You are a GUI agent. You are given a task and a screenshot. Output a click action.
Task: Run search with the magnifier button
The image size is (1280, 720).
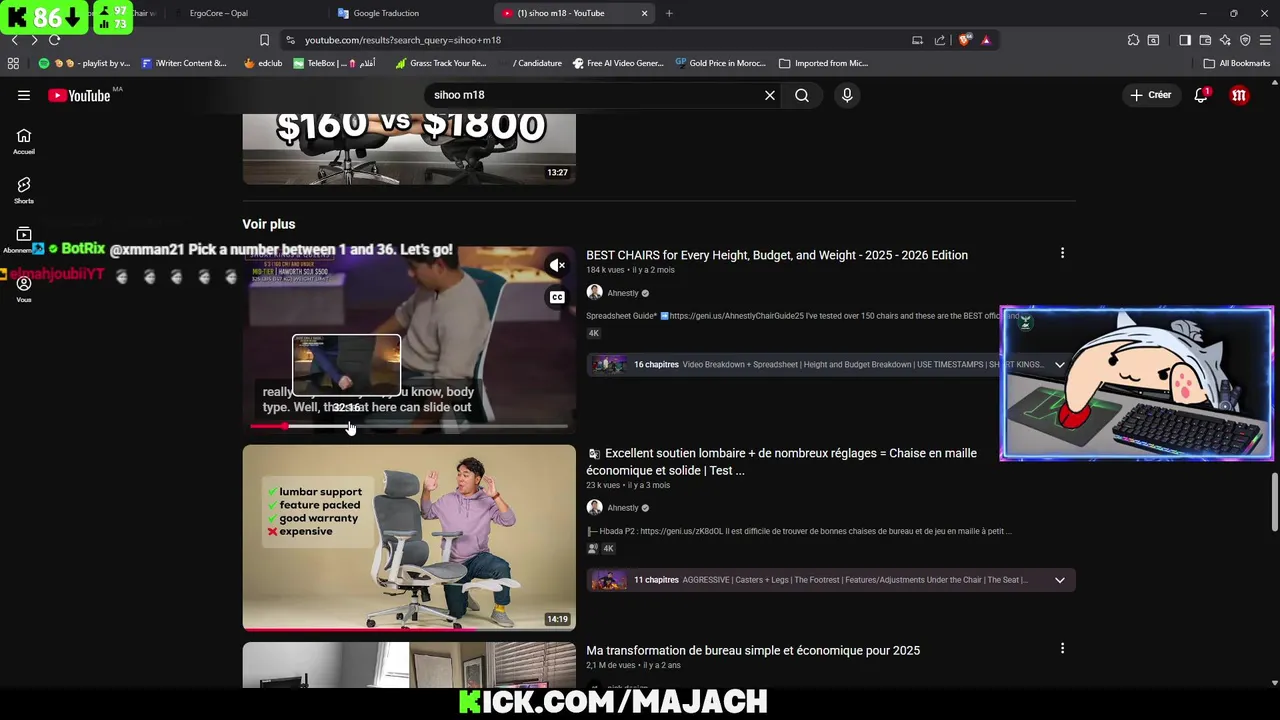pos(802,95)
